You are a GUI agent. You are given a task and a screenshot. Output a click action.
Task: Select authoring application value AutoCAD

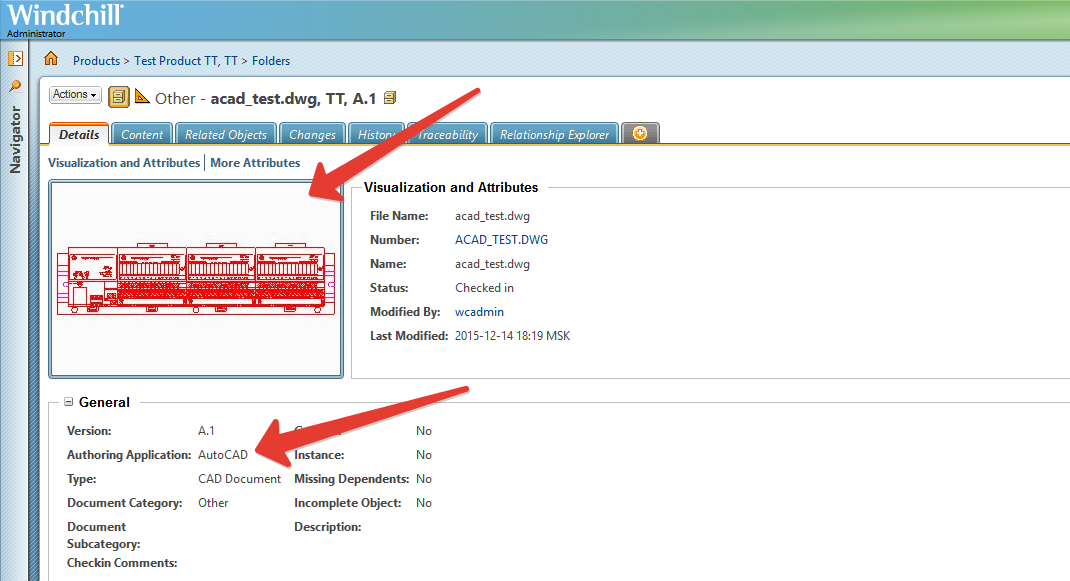[x=222, y=455]
